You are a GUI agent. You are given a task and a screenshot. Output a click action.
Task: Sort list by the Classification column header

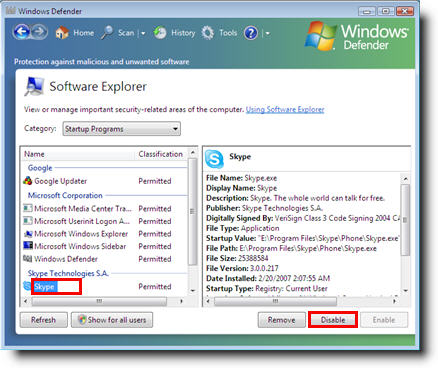[x=162, y=154]
